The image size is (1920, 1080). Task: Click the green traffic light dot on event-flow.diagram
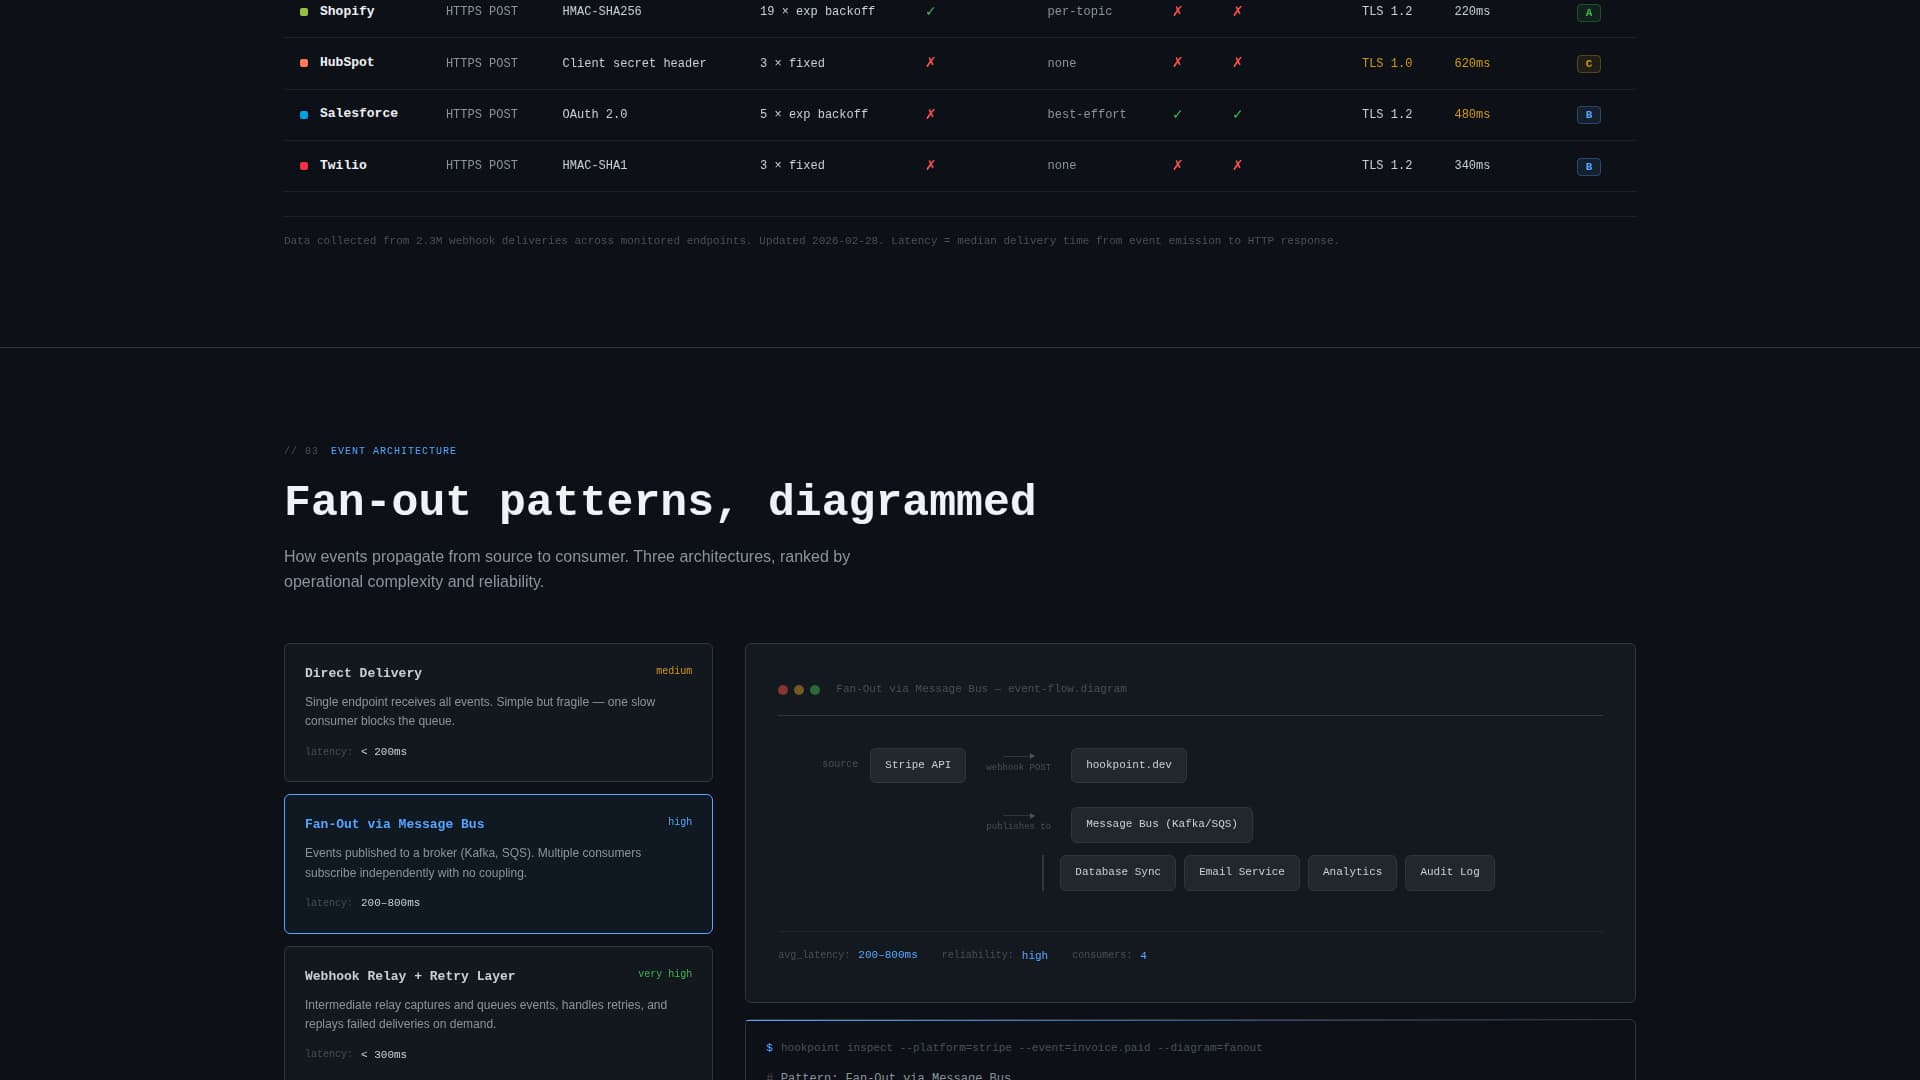tap(815, 689)
